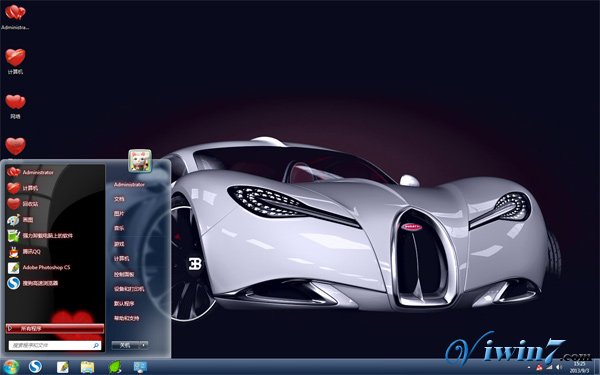This screenshot has height=375, width=600.
Task: Open 设备和打印机 in the Start menu
Action: [x=129, y=289]
